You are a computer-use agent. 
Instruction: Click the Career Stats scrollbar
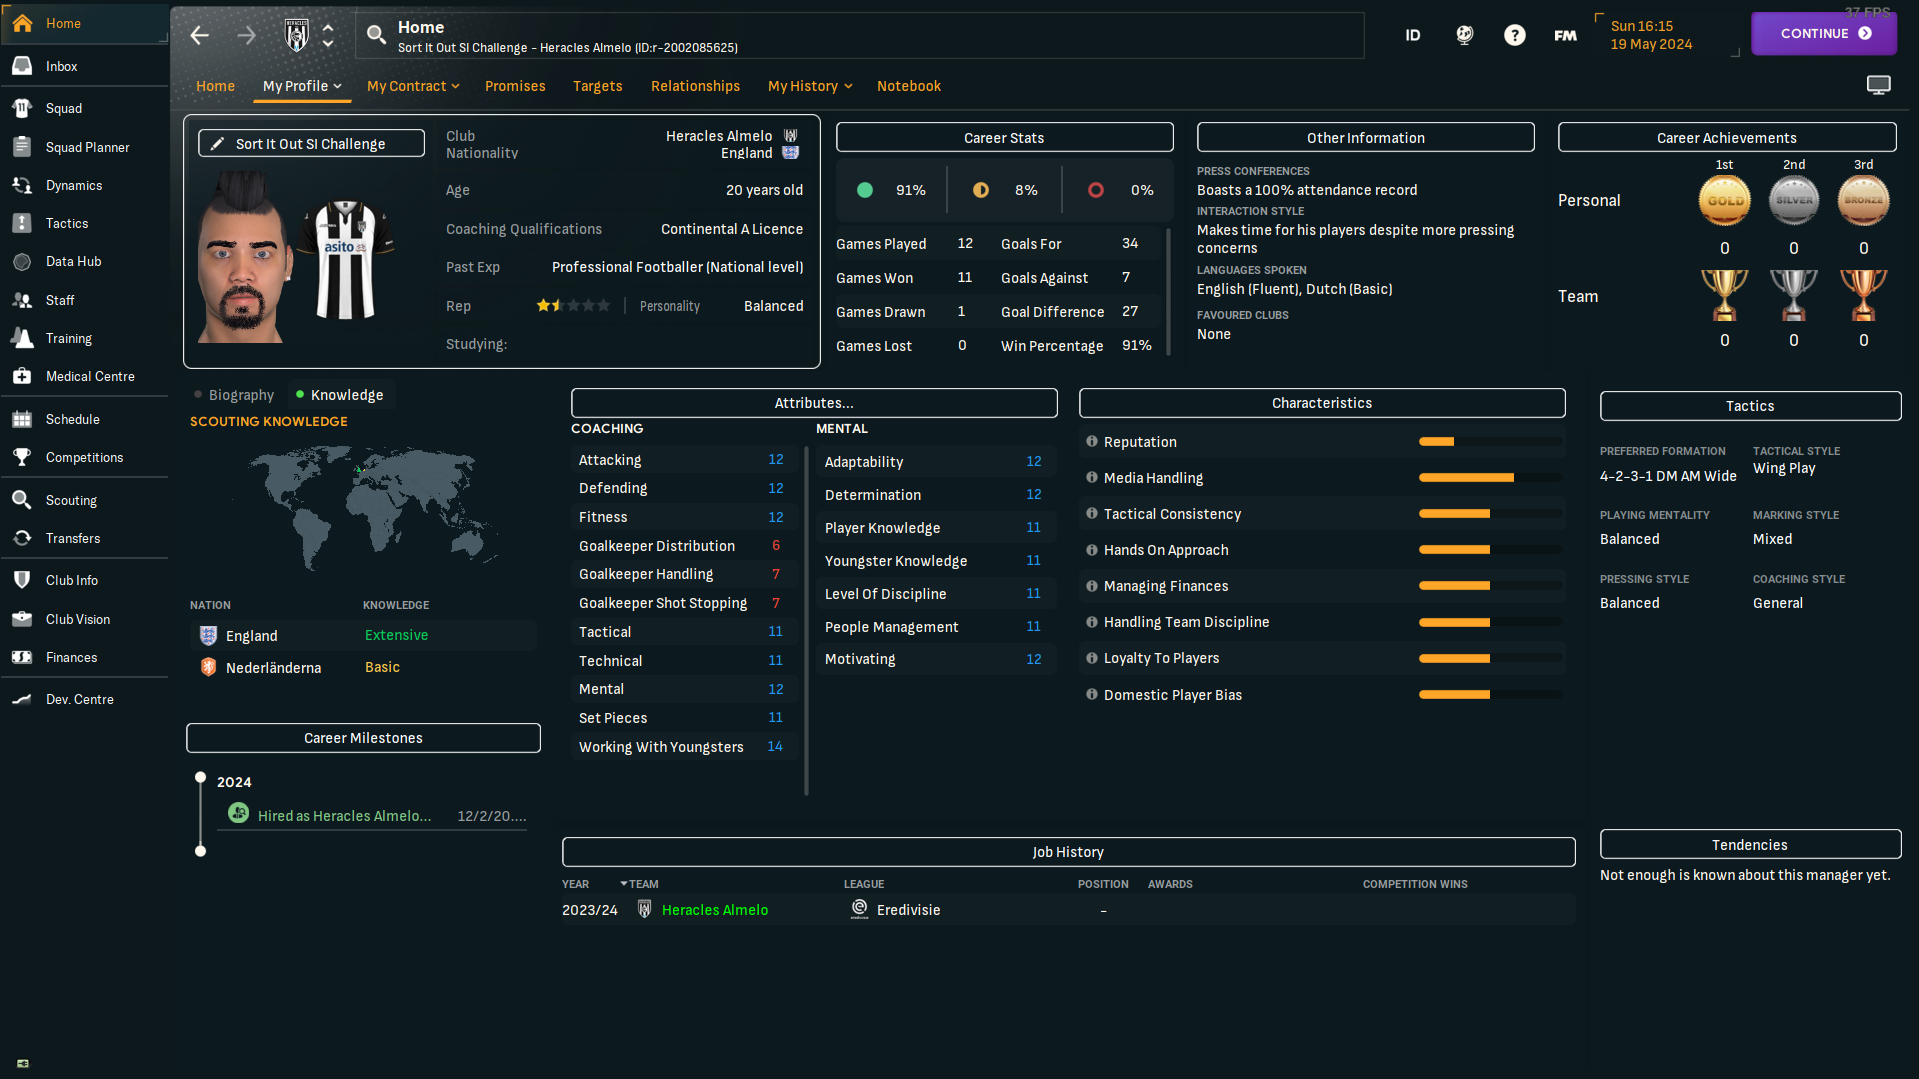1168,292
